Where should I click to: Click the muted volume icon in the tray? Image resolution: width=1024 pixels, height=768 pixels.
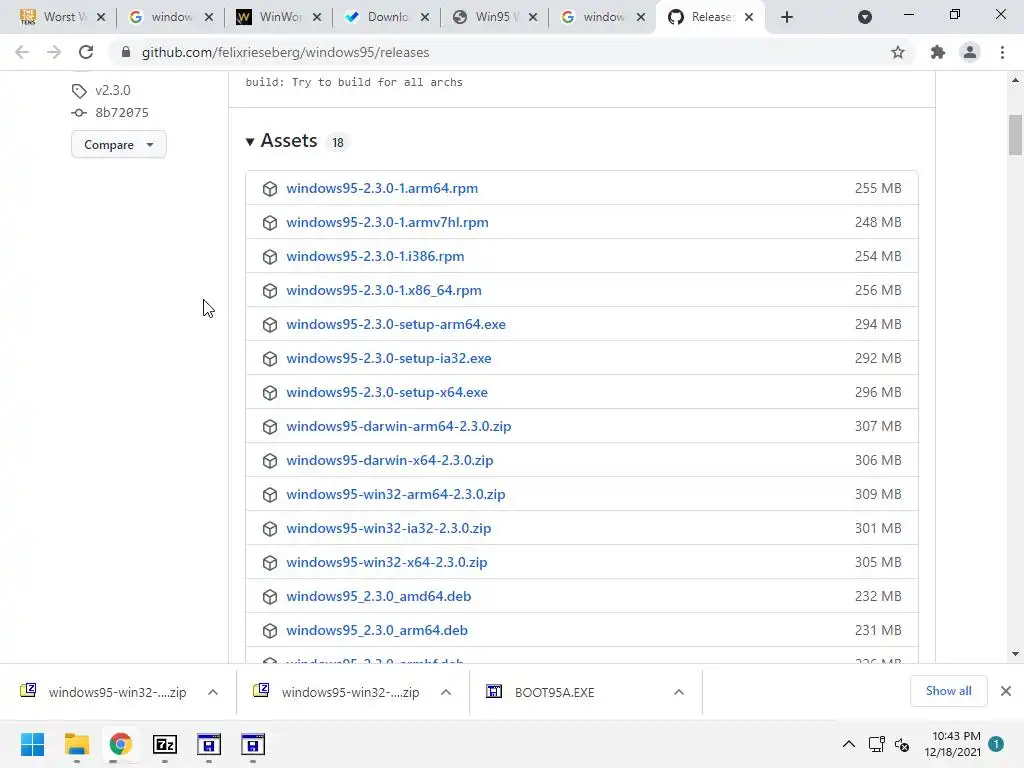click(902, 744)
